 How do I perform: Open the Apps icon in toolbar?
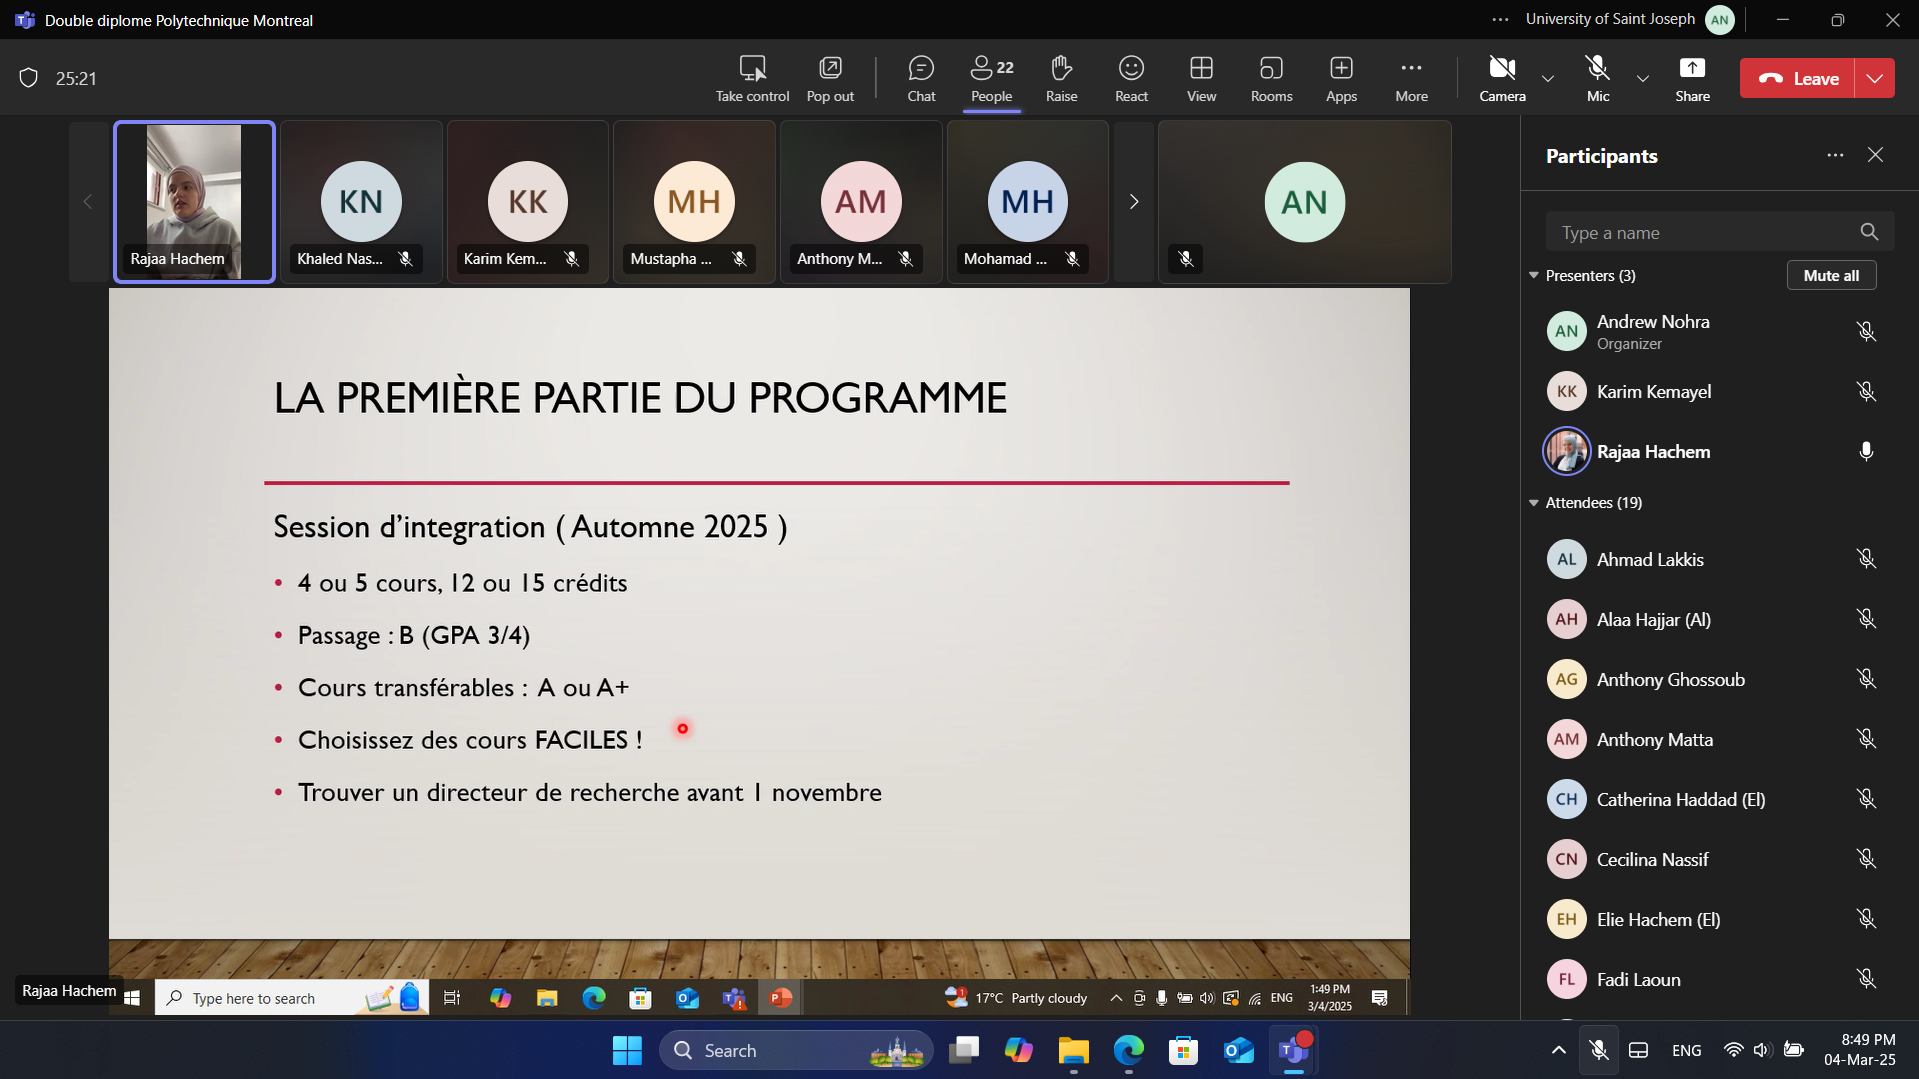pyautogui.click(x=1341, y=78)
